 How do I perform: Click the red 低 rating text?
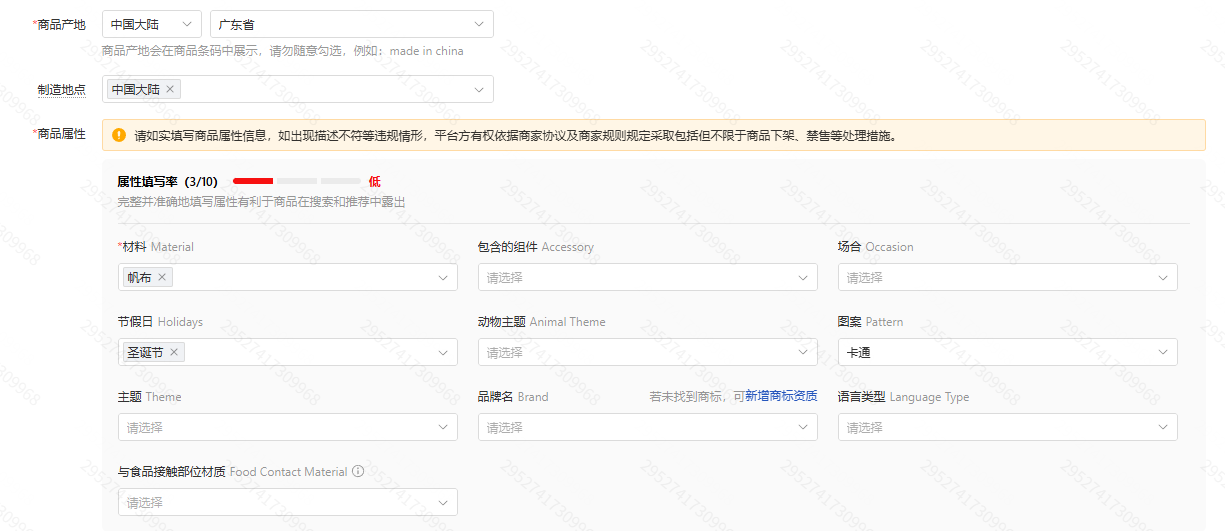click(374, 182)
